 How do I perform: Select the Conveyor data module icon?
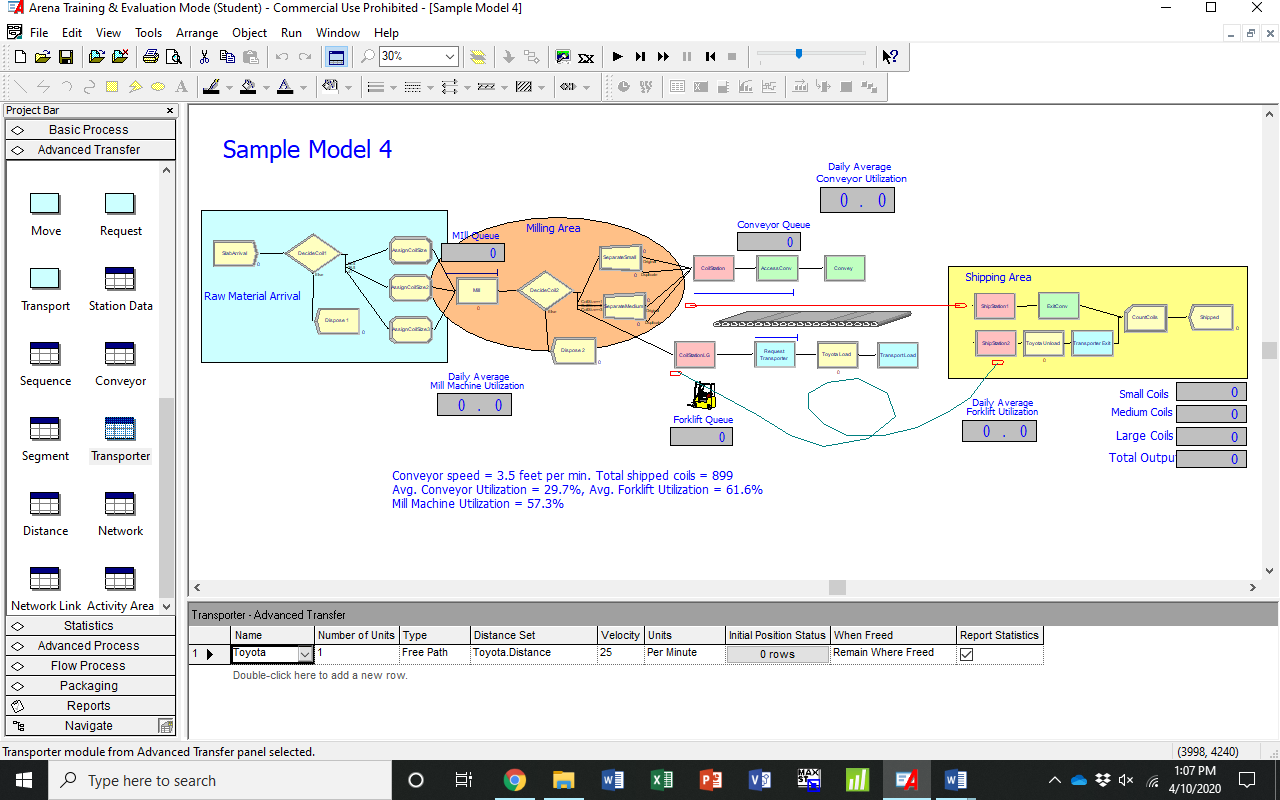pyautogui.click(x=120, y=364)
